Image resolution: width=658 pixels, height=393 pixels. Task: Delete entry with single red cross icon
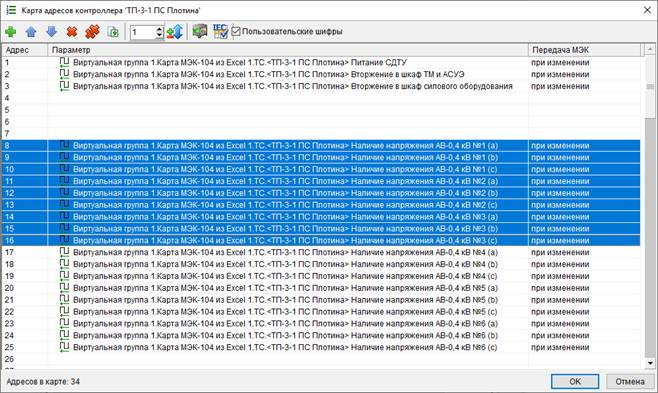(72, 31)
